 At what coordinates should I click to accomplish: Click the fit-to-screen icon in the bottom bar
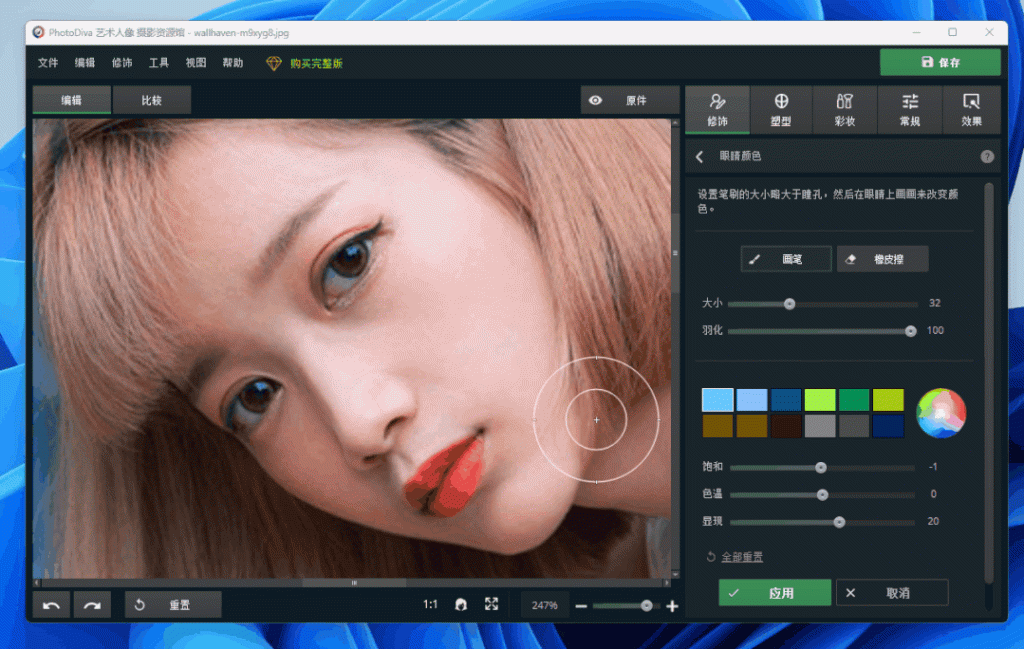coord(491,604)
